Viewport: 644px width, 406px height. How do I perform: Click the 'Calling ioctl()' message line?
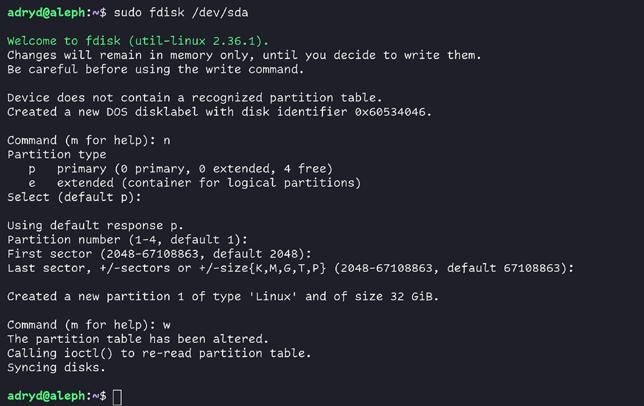pyautogui.click(x=159, y=353)
